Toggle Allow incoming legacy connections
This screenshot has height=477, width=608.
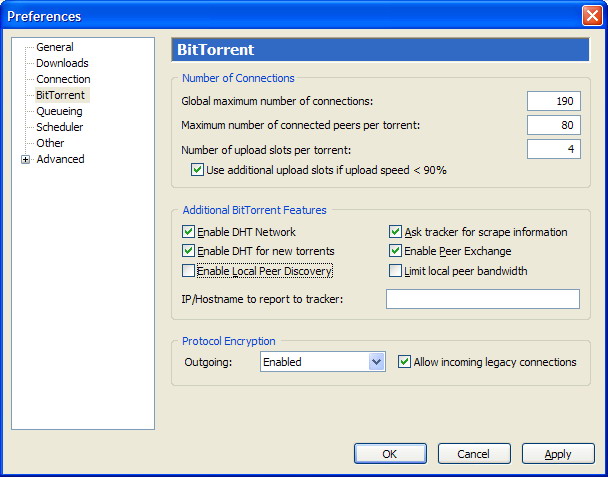click(404, 362)
